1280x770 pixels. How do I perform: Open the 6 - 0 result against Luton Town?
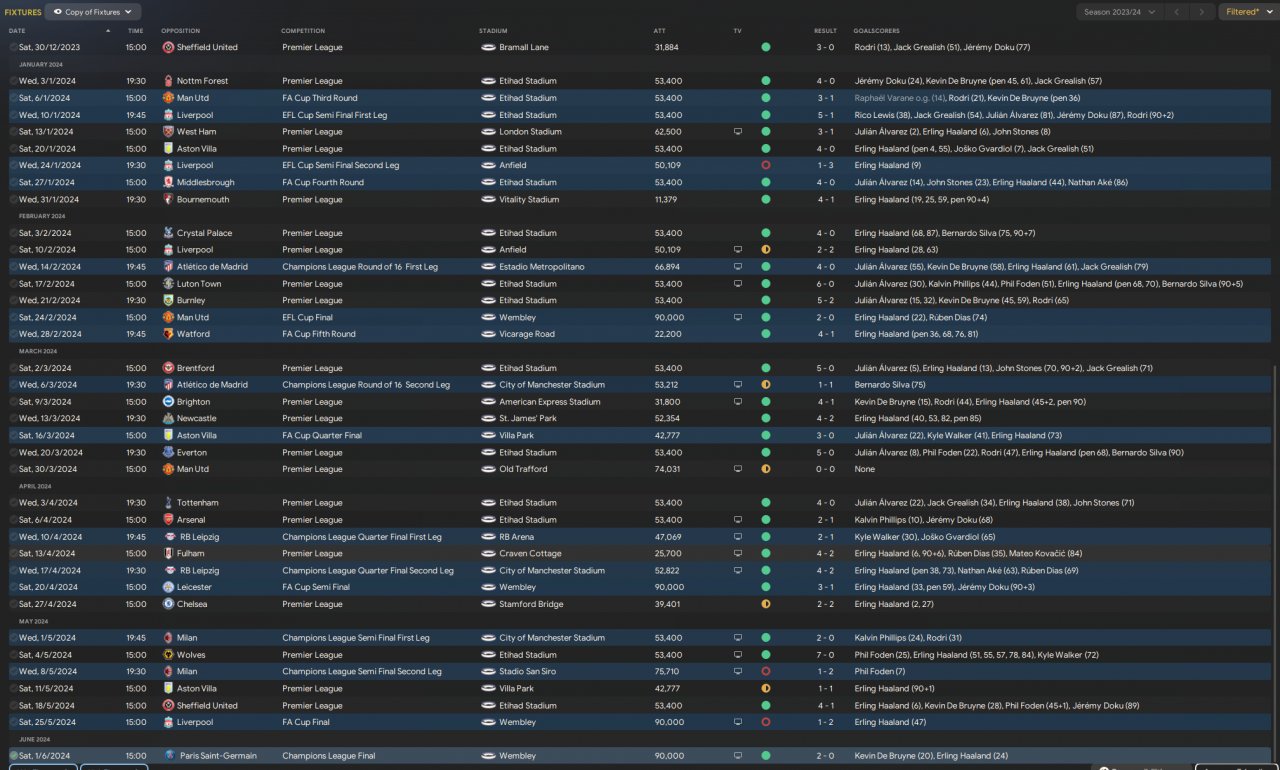(825, 284)
